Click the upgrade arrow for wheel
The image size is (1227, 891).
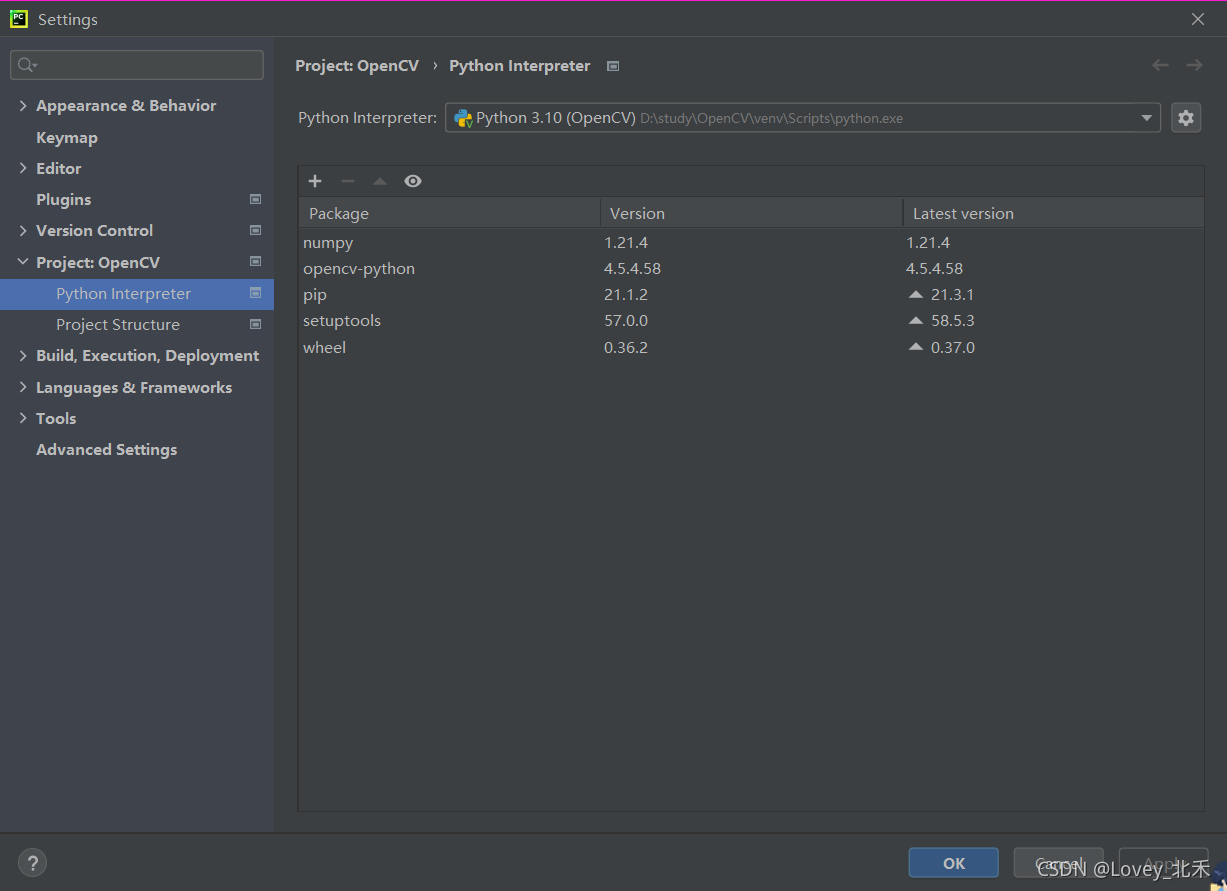click(916, 347)
